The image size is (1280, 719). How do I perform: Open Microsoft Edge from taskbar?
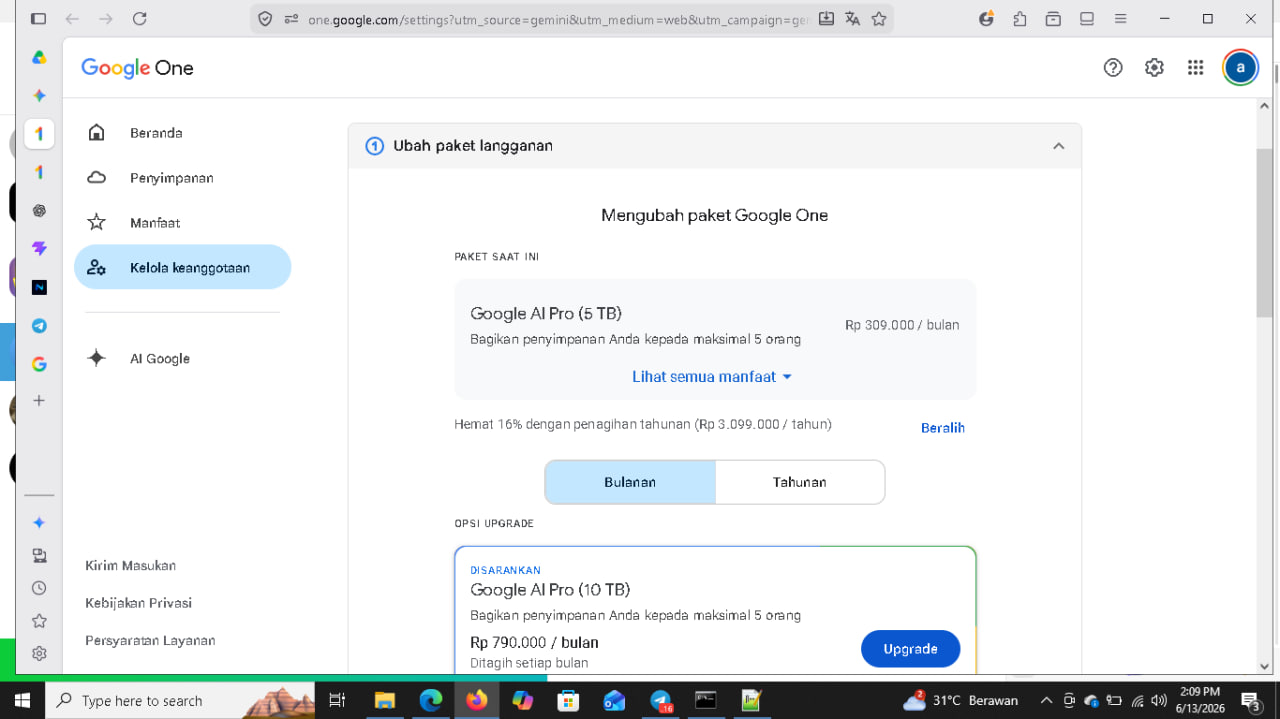(x=431, y=700)
